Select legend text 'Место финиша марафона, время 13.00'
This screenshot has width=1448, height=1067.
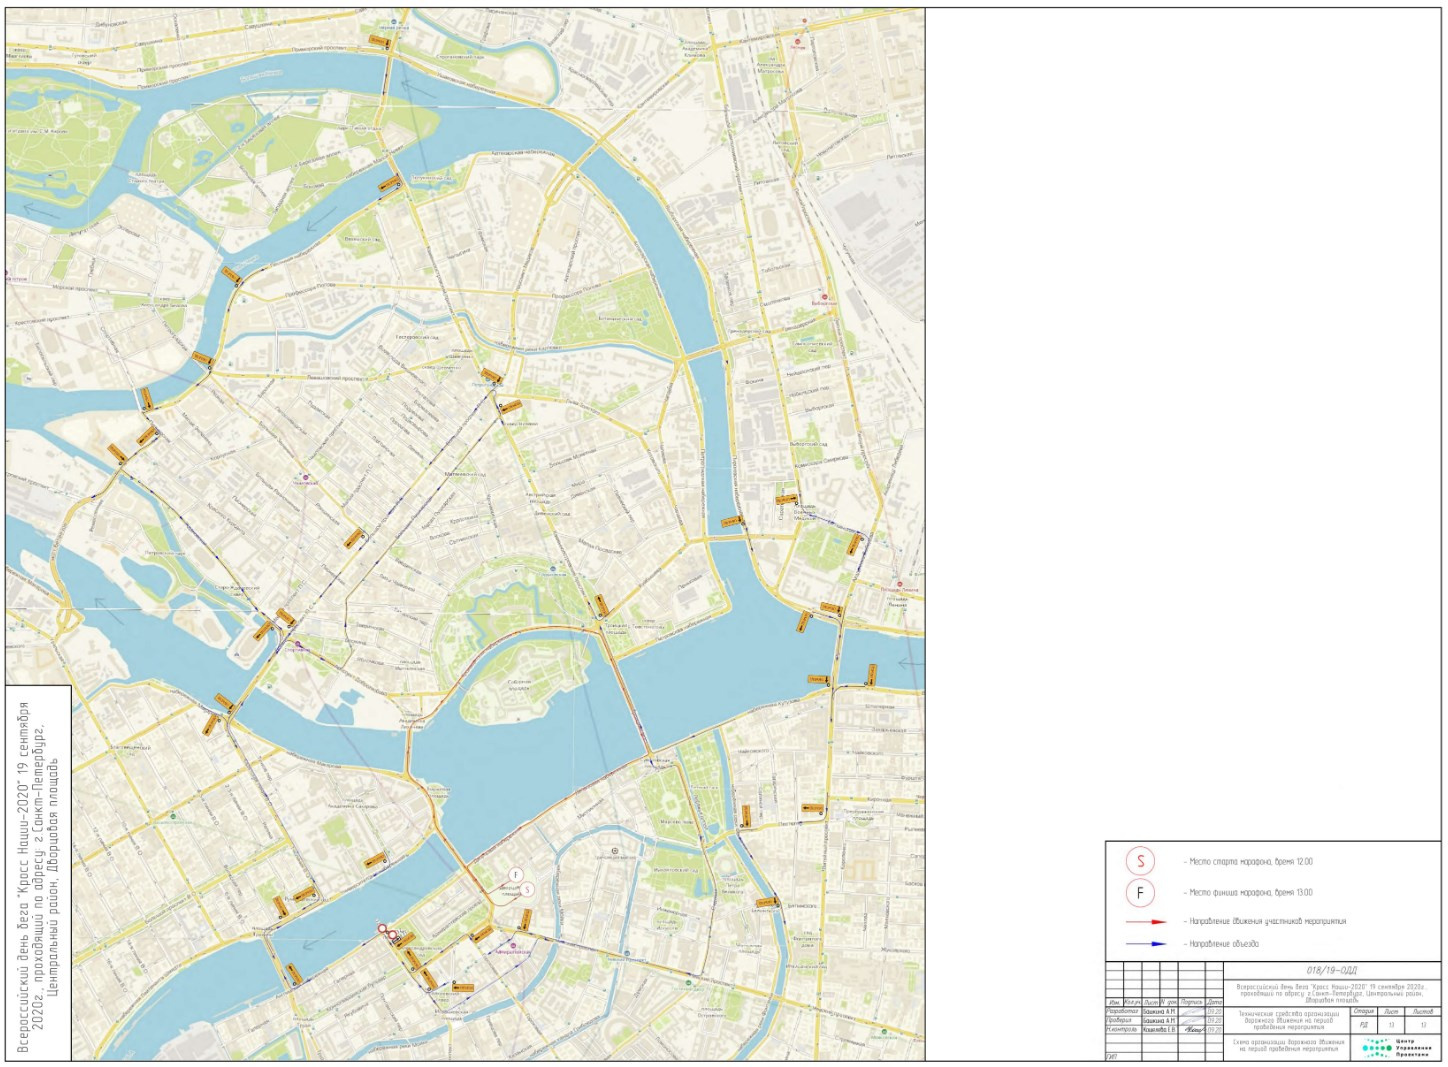click(1250, 893)
